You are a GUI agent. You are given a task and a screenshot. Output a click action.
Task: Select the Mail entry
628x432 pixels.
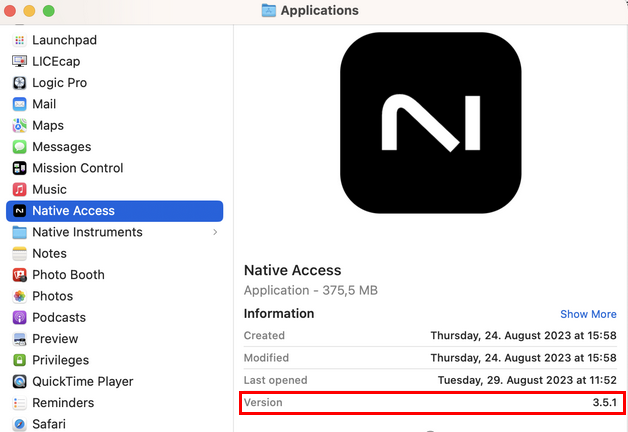tap(115, 104)
